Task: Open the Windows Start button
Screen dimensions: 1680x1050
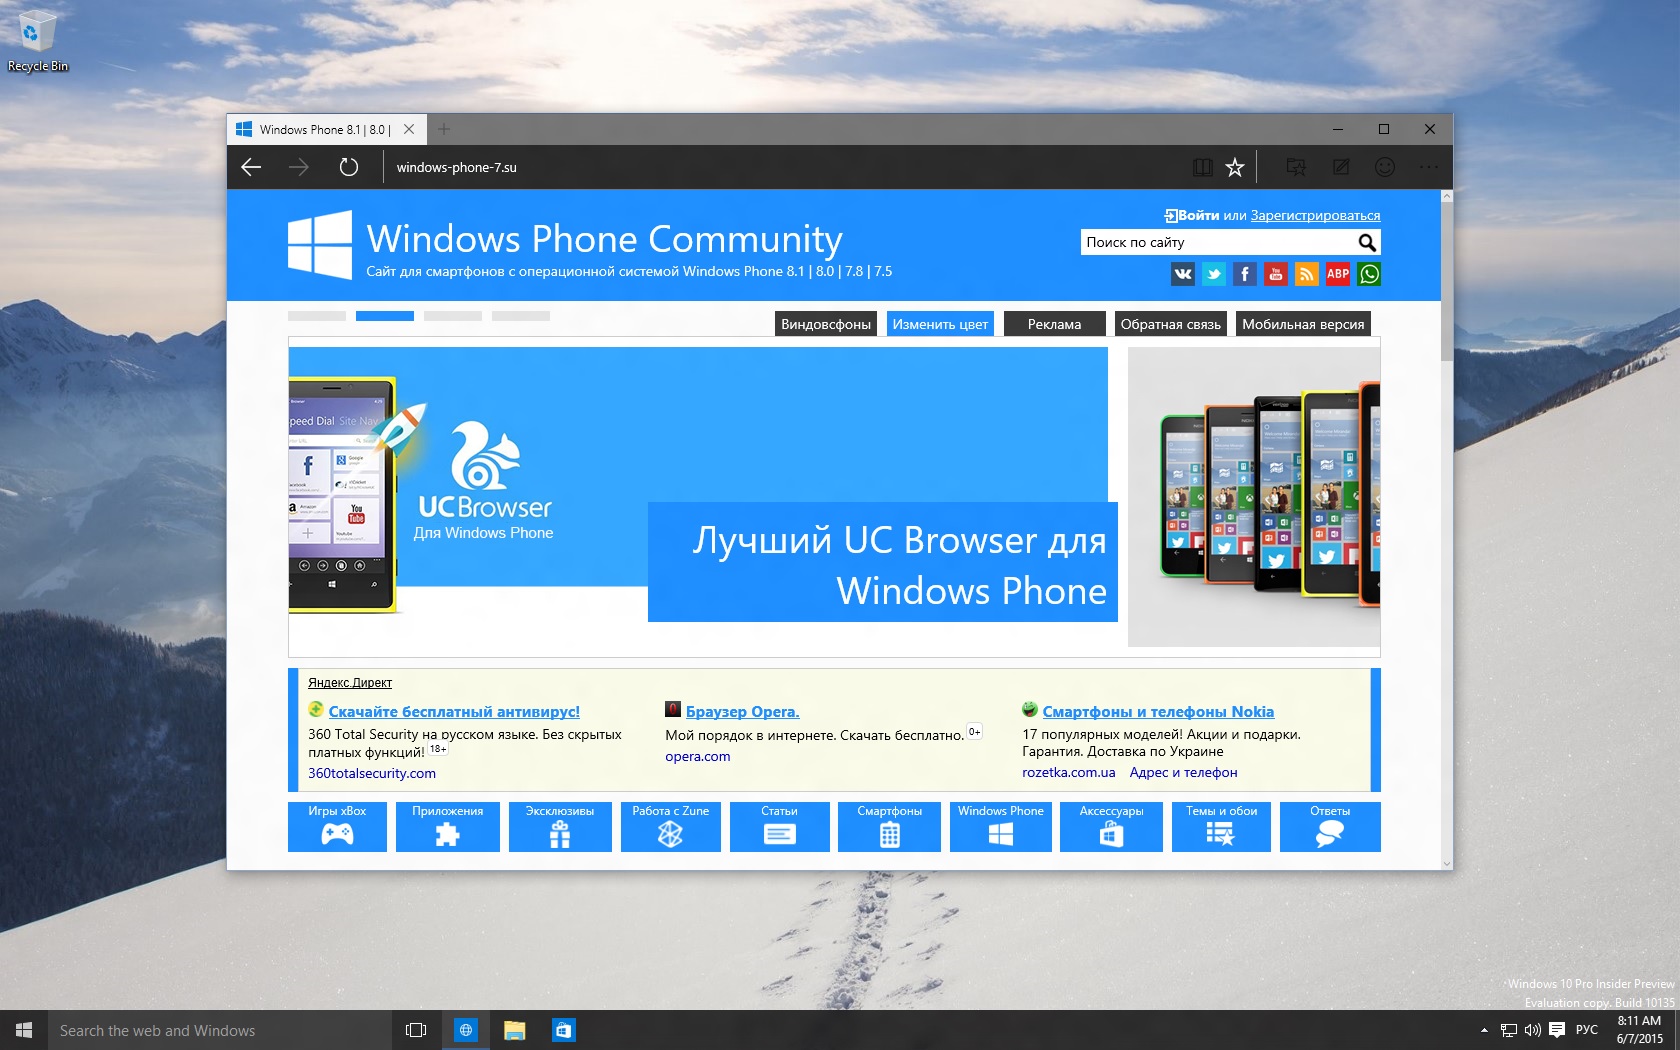Action: coord(24,1030)
